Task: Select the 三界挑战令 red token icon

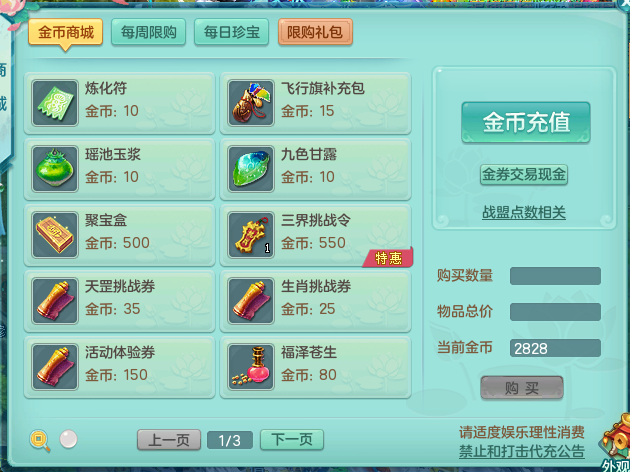Action: pyautogui.click(x=251, y=235)
